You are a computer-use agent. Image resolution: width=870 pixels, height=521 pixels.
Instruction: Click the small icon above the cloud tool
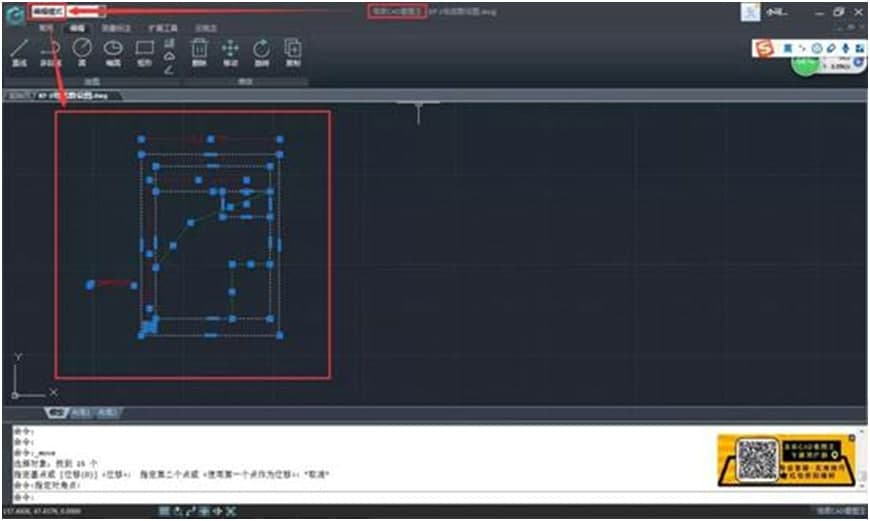coord(170,43)
